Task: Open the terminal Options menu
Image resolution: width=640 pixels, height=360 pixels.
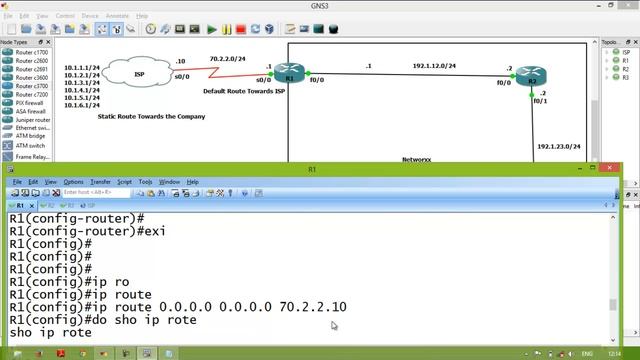Action: [73, 182]
